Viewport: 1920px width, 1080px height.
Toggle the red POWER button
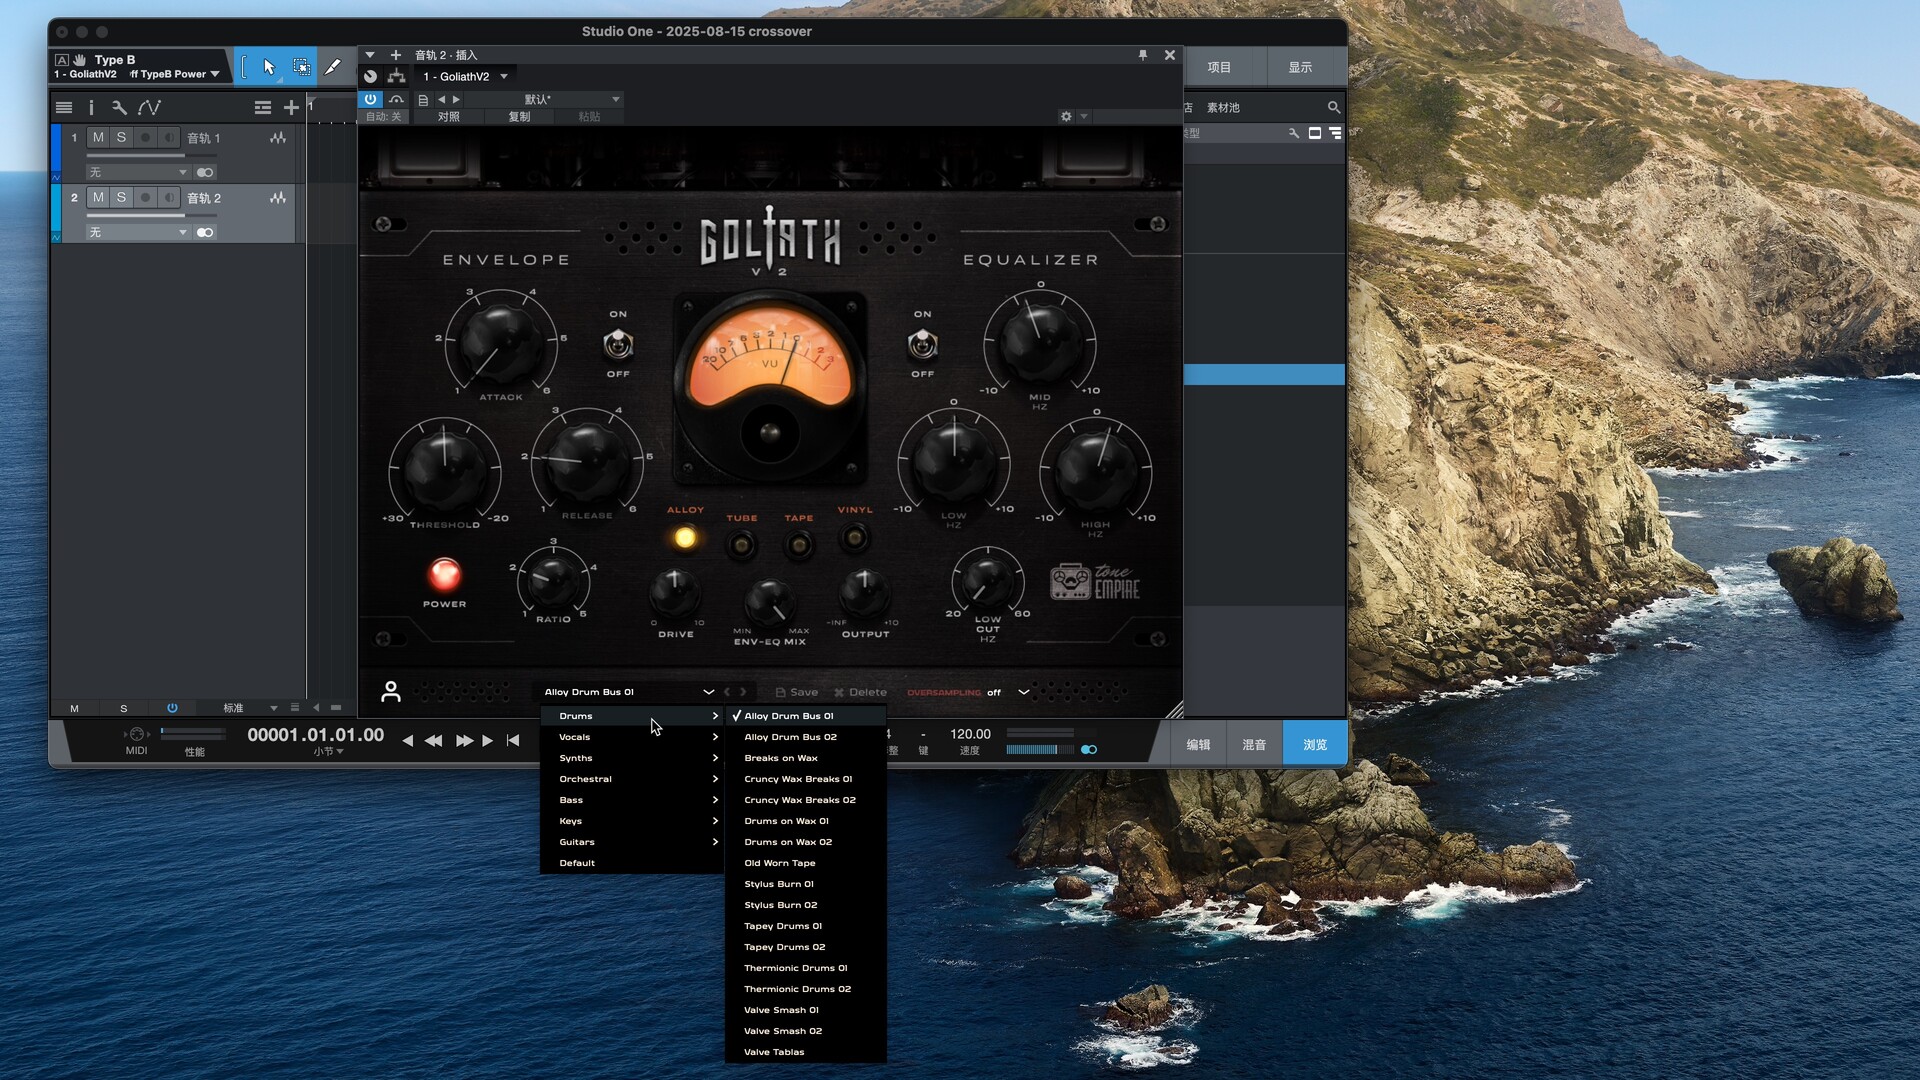click(444, 575)
